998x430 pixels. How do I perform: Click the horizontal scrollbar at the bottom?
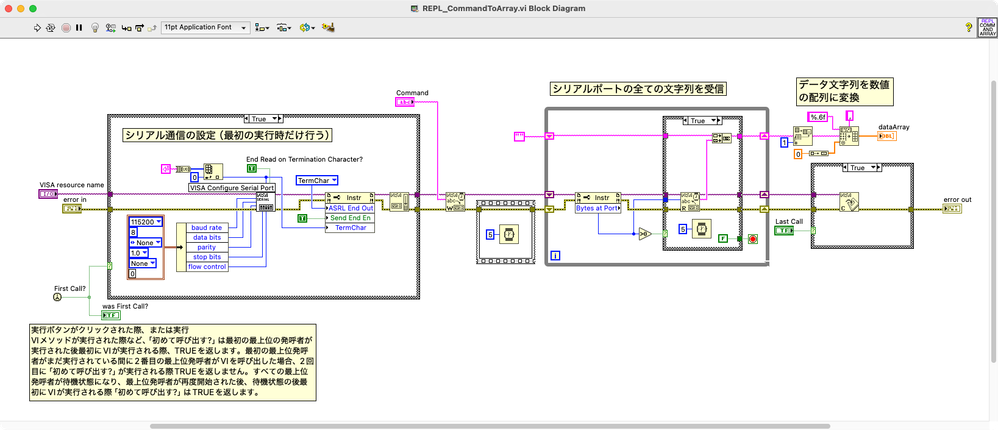pos(490,426)
